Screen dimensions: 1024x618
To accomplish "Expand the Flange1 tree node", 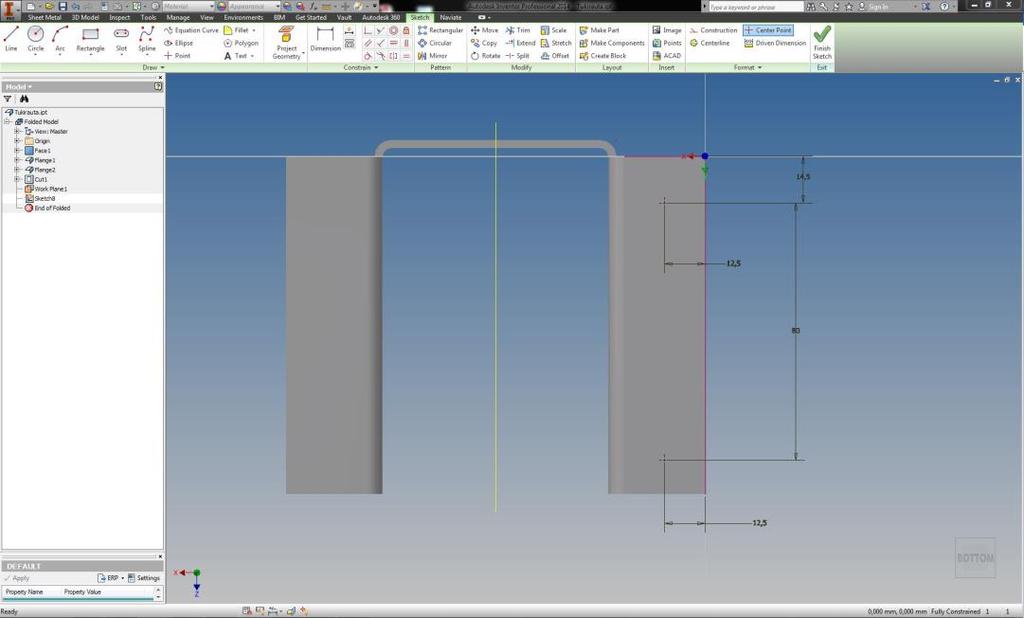I will (x=17, y=159).
